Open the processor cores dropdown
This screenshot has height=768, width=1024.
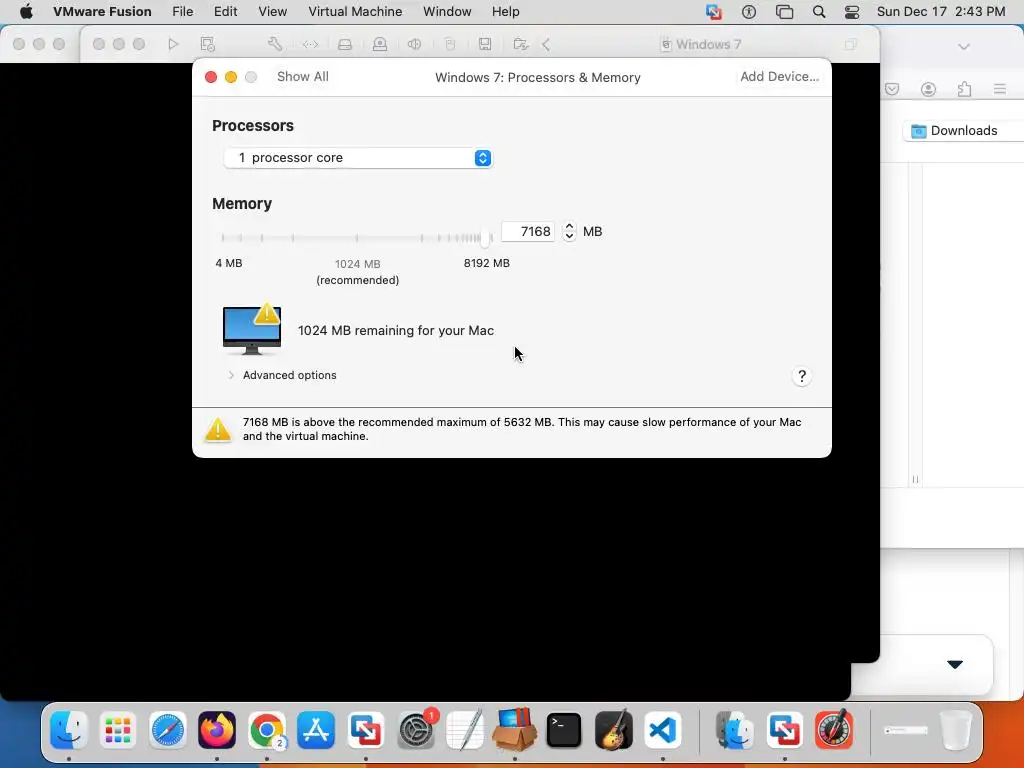coord(358,158)
